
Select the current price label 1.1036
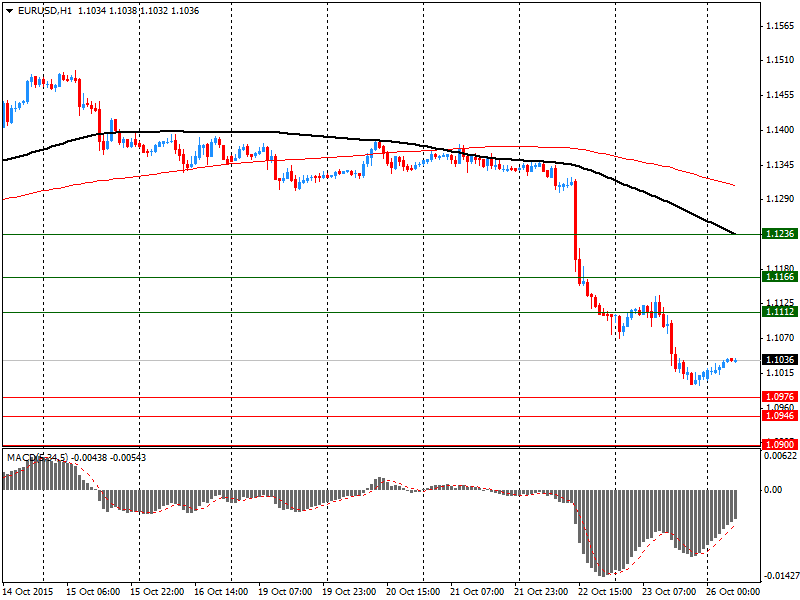pos(780,360)
